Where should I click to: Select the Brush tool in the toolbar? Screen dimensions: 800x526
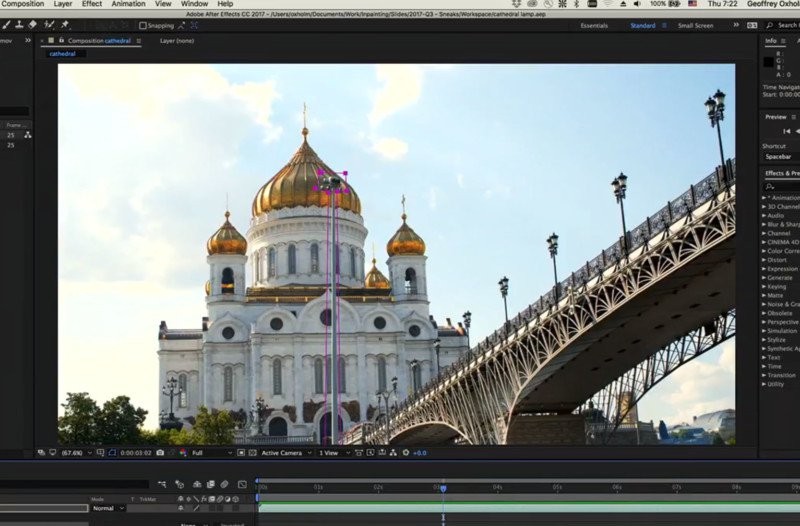pyautogui.click(x=6, y=24)
